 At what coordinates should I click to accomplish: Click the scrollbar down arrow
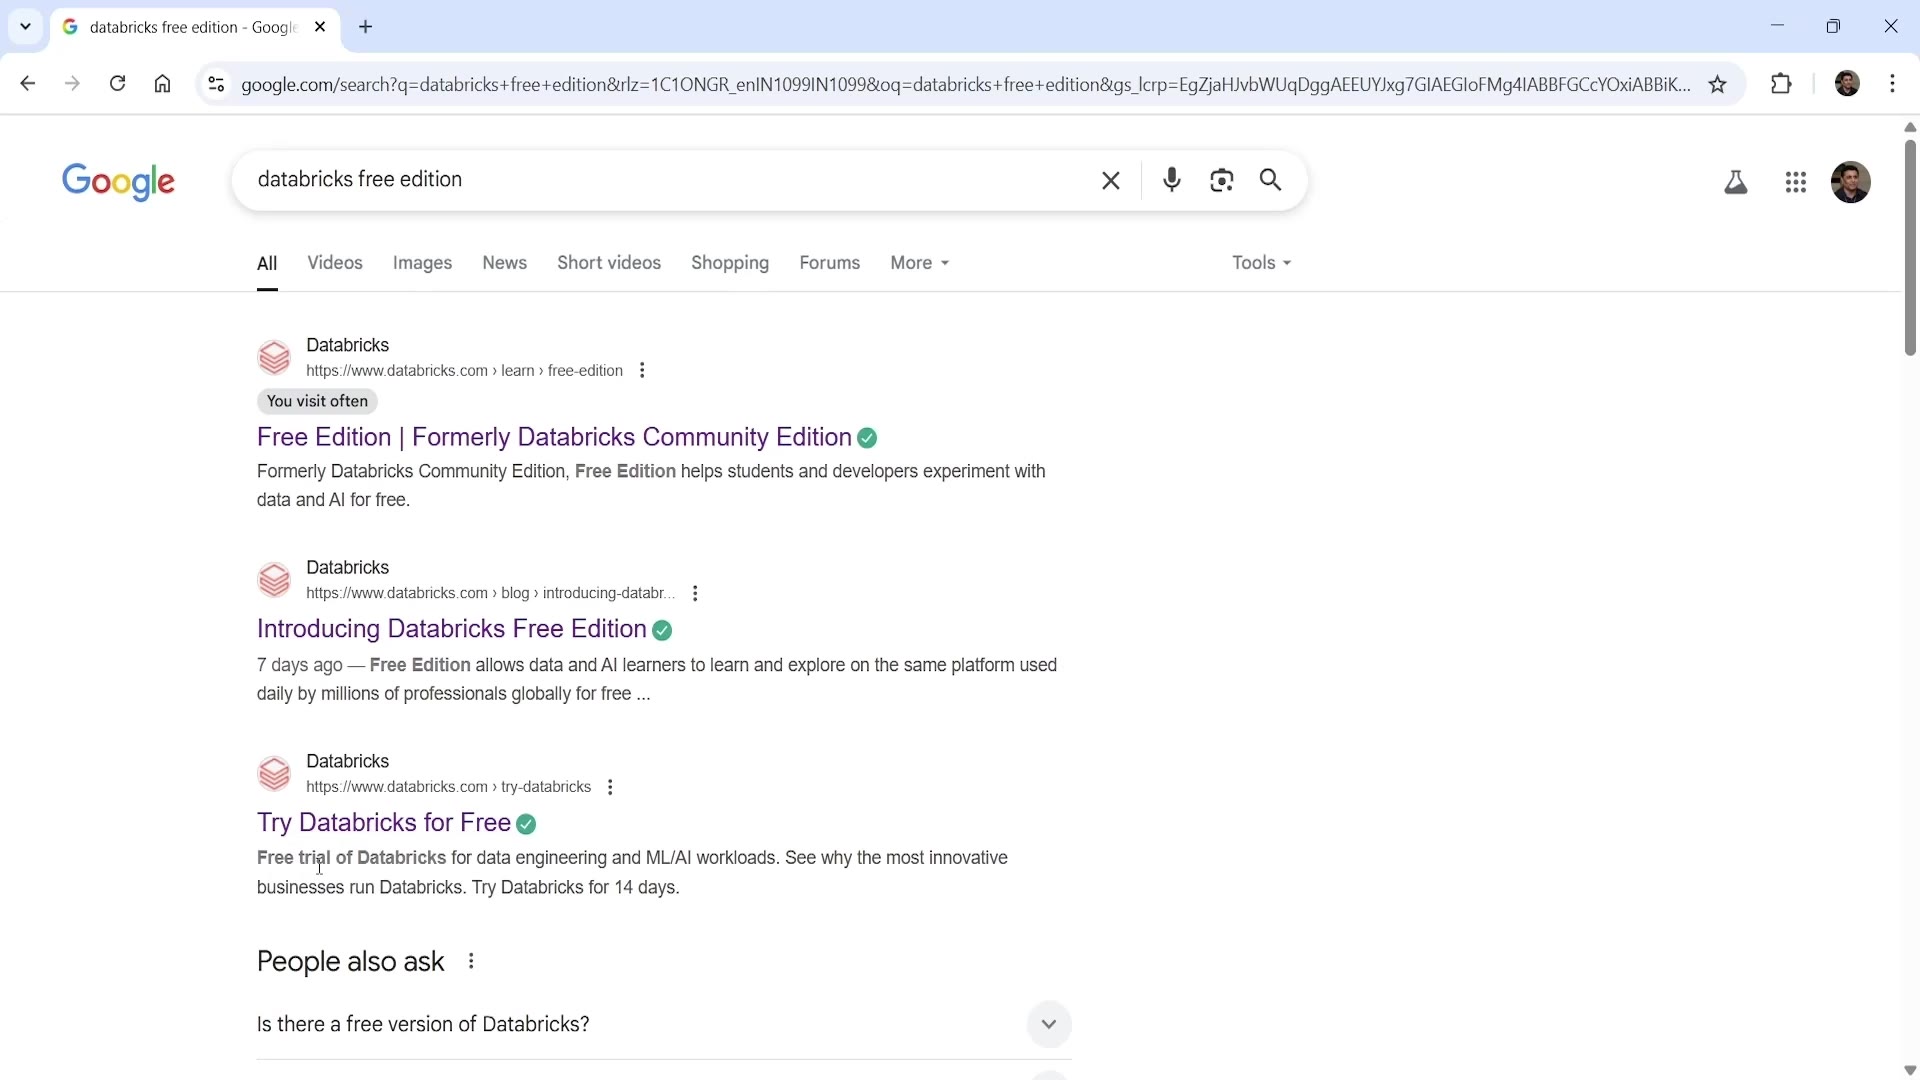tap(1911, 1072)
